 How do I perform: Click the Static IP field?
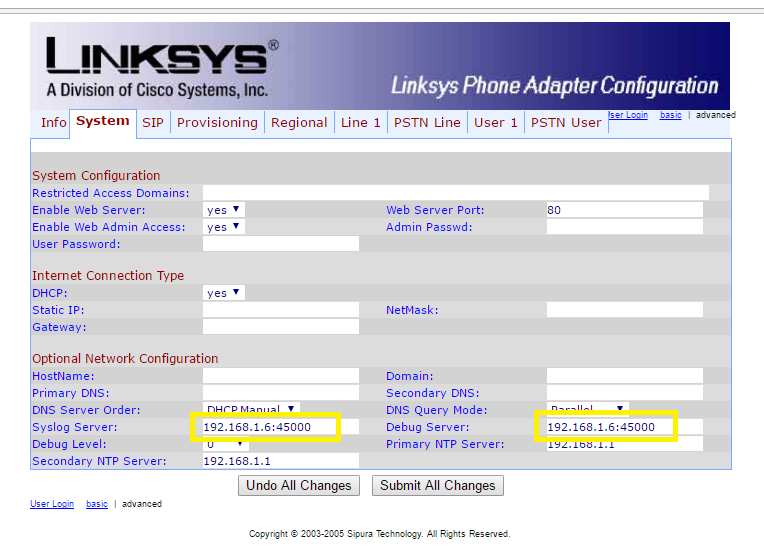click(x=281, y=309)
